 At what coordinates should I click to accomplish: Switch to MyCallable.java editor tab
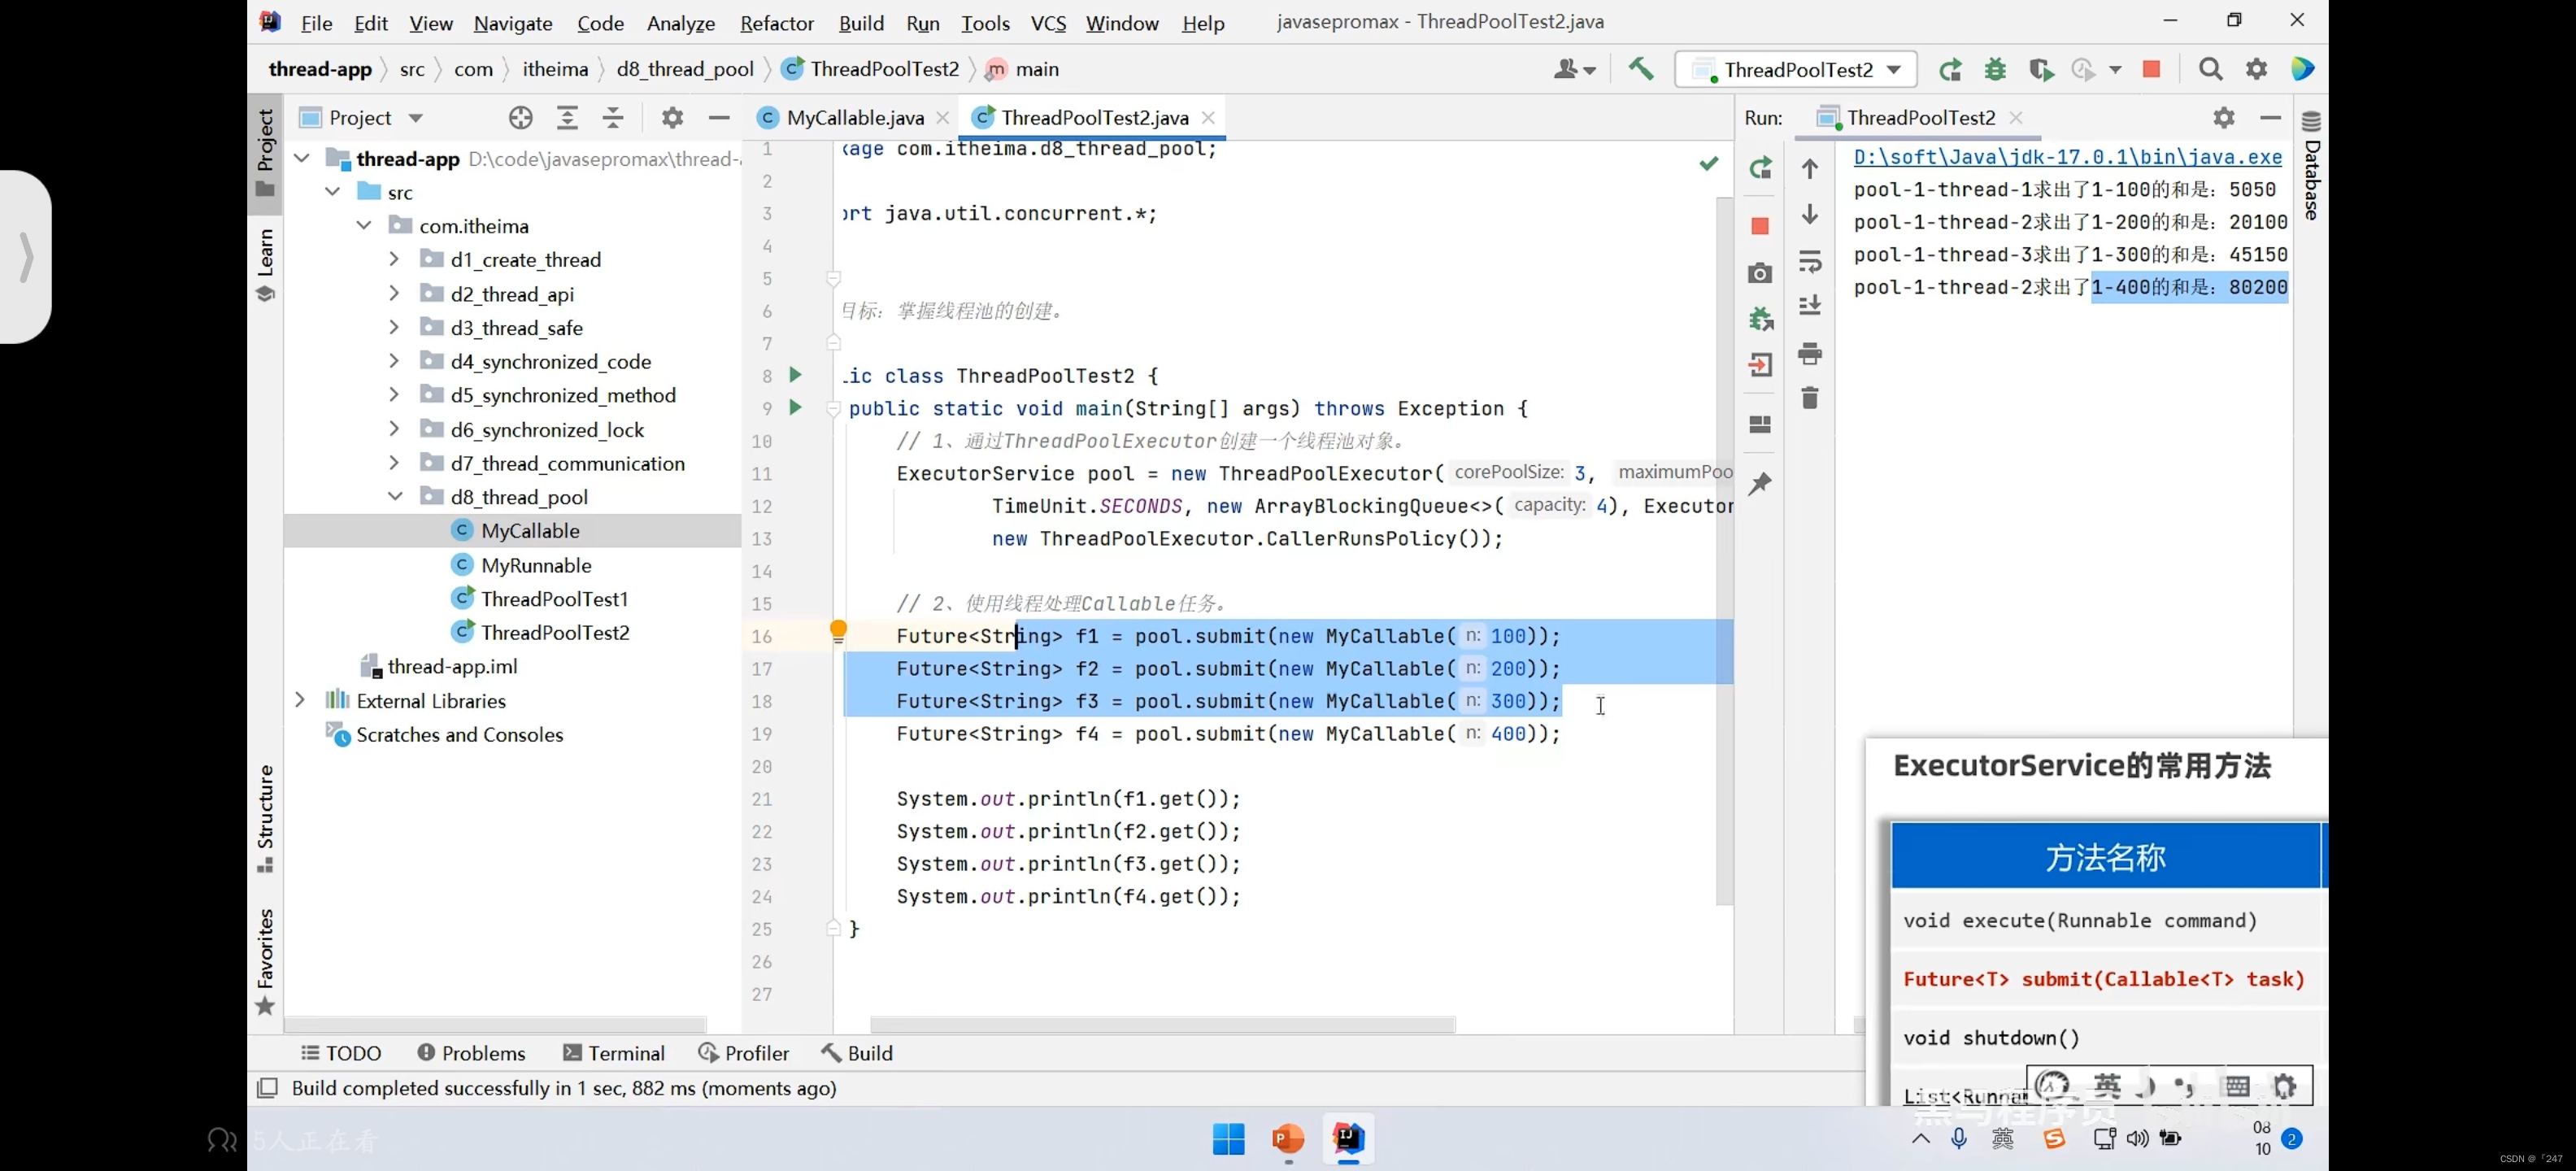tap(854, 118)
